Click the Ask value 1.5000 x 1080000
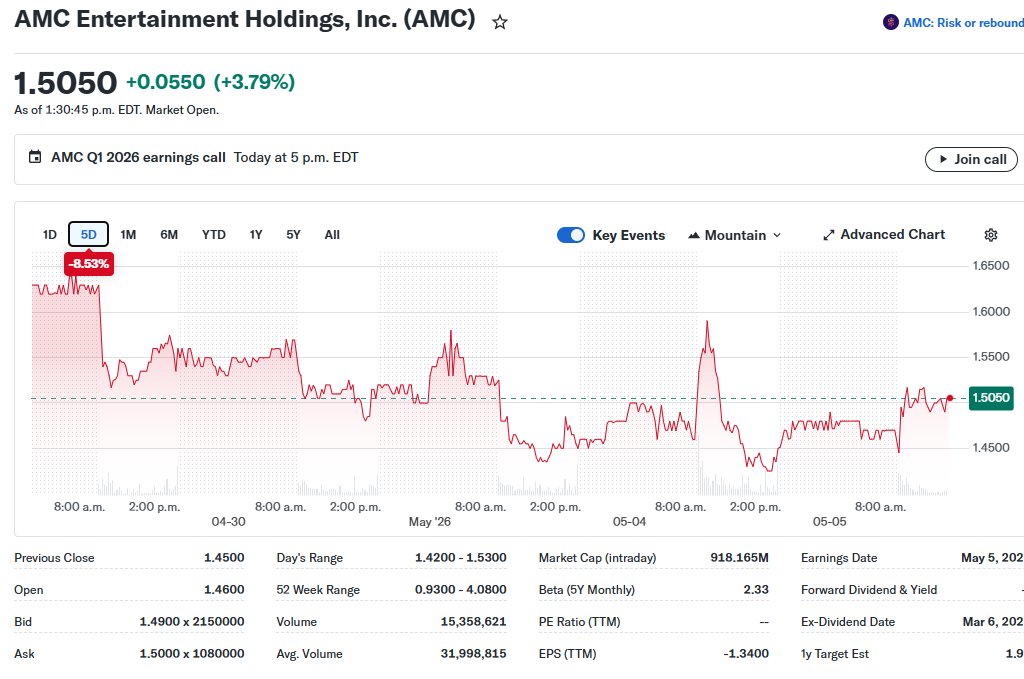Screen dimensions: 1024x679 tap(192, 654)
